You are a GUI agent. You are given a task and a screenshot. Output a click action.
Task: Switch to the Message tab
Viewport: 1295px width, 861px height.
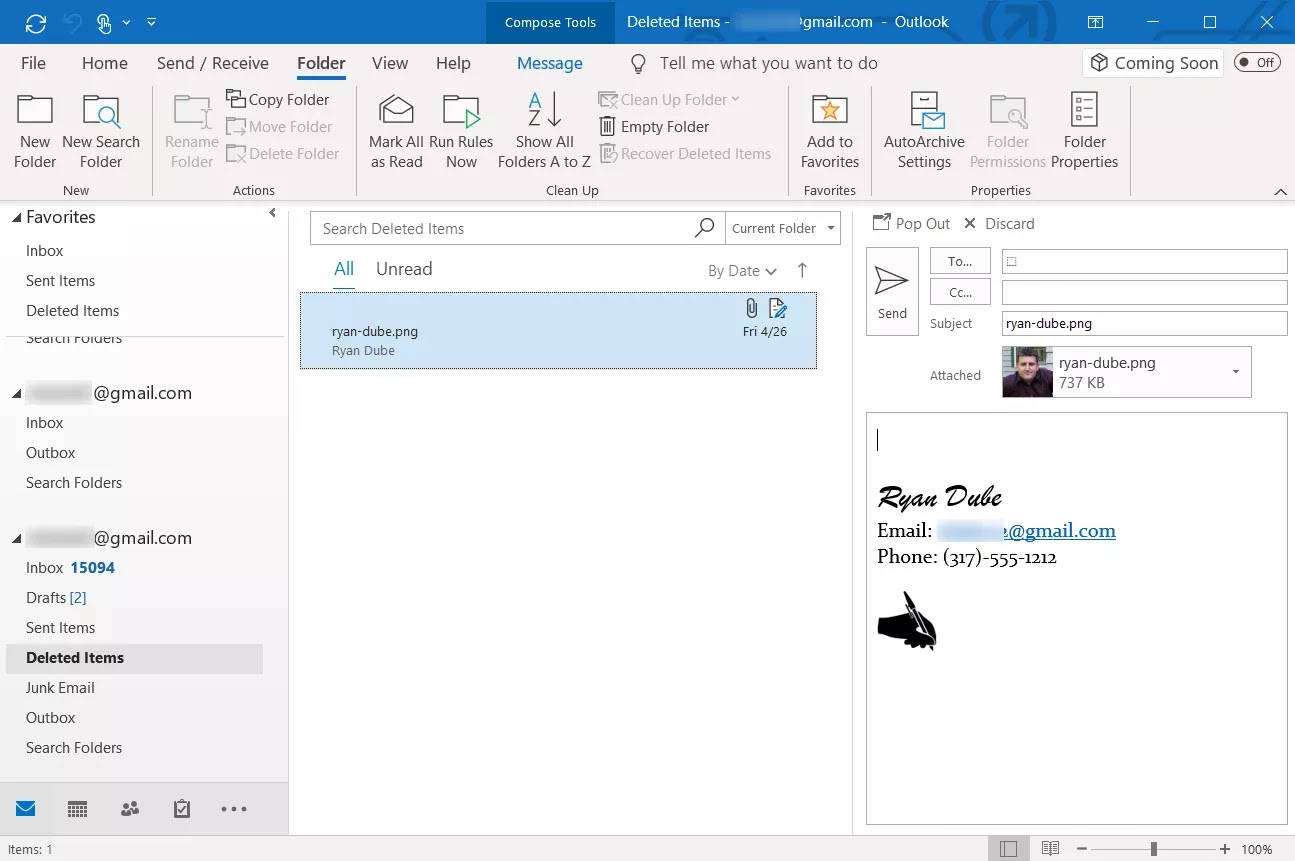tap(550, 63)
